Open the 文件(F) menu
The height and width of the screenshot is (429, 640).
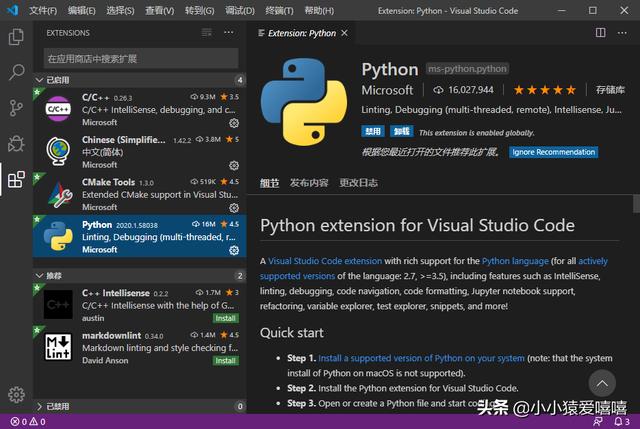[43, 11]
